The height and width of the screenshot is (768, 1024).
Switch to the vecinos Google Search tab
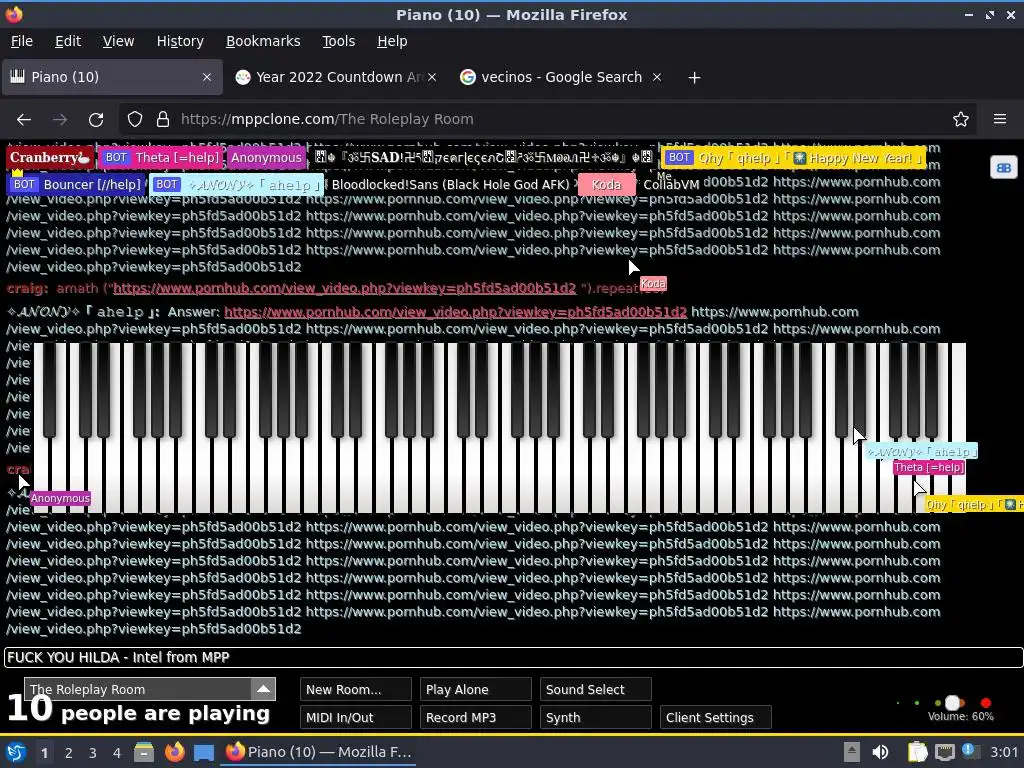pyautogui.click(x=560, y=77)
